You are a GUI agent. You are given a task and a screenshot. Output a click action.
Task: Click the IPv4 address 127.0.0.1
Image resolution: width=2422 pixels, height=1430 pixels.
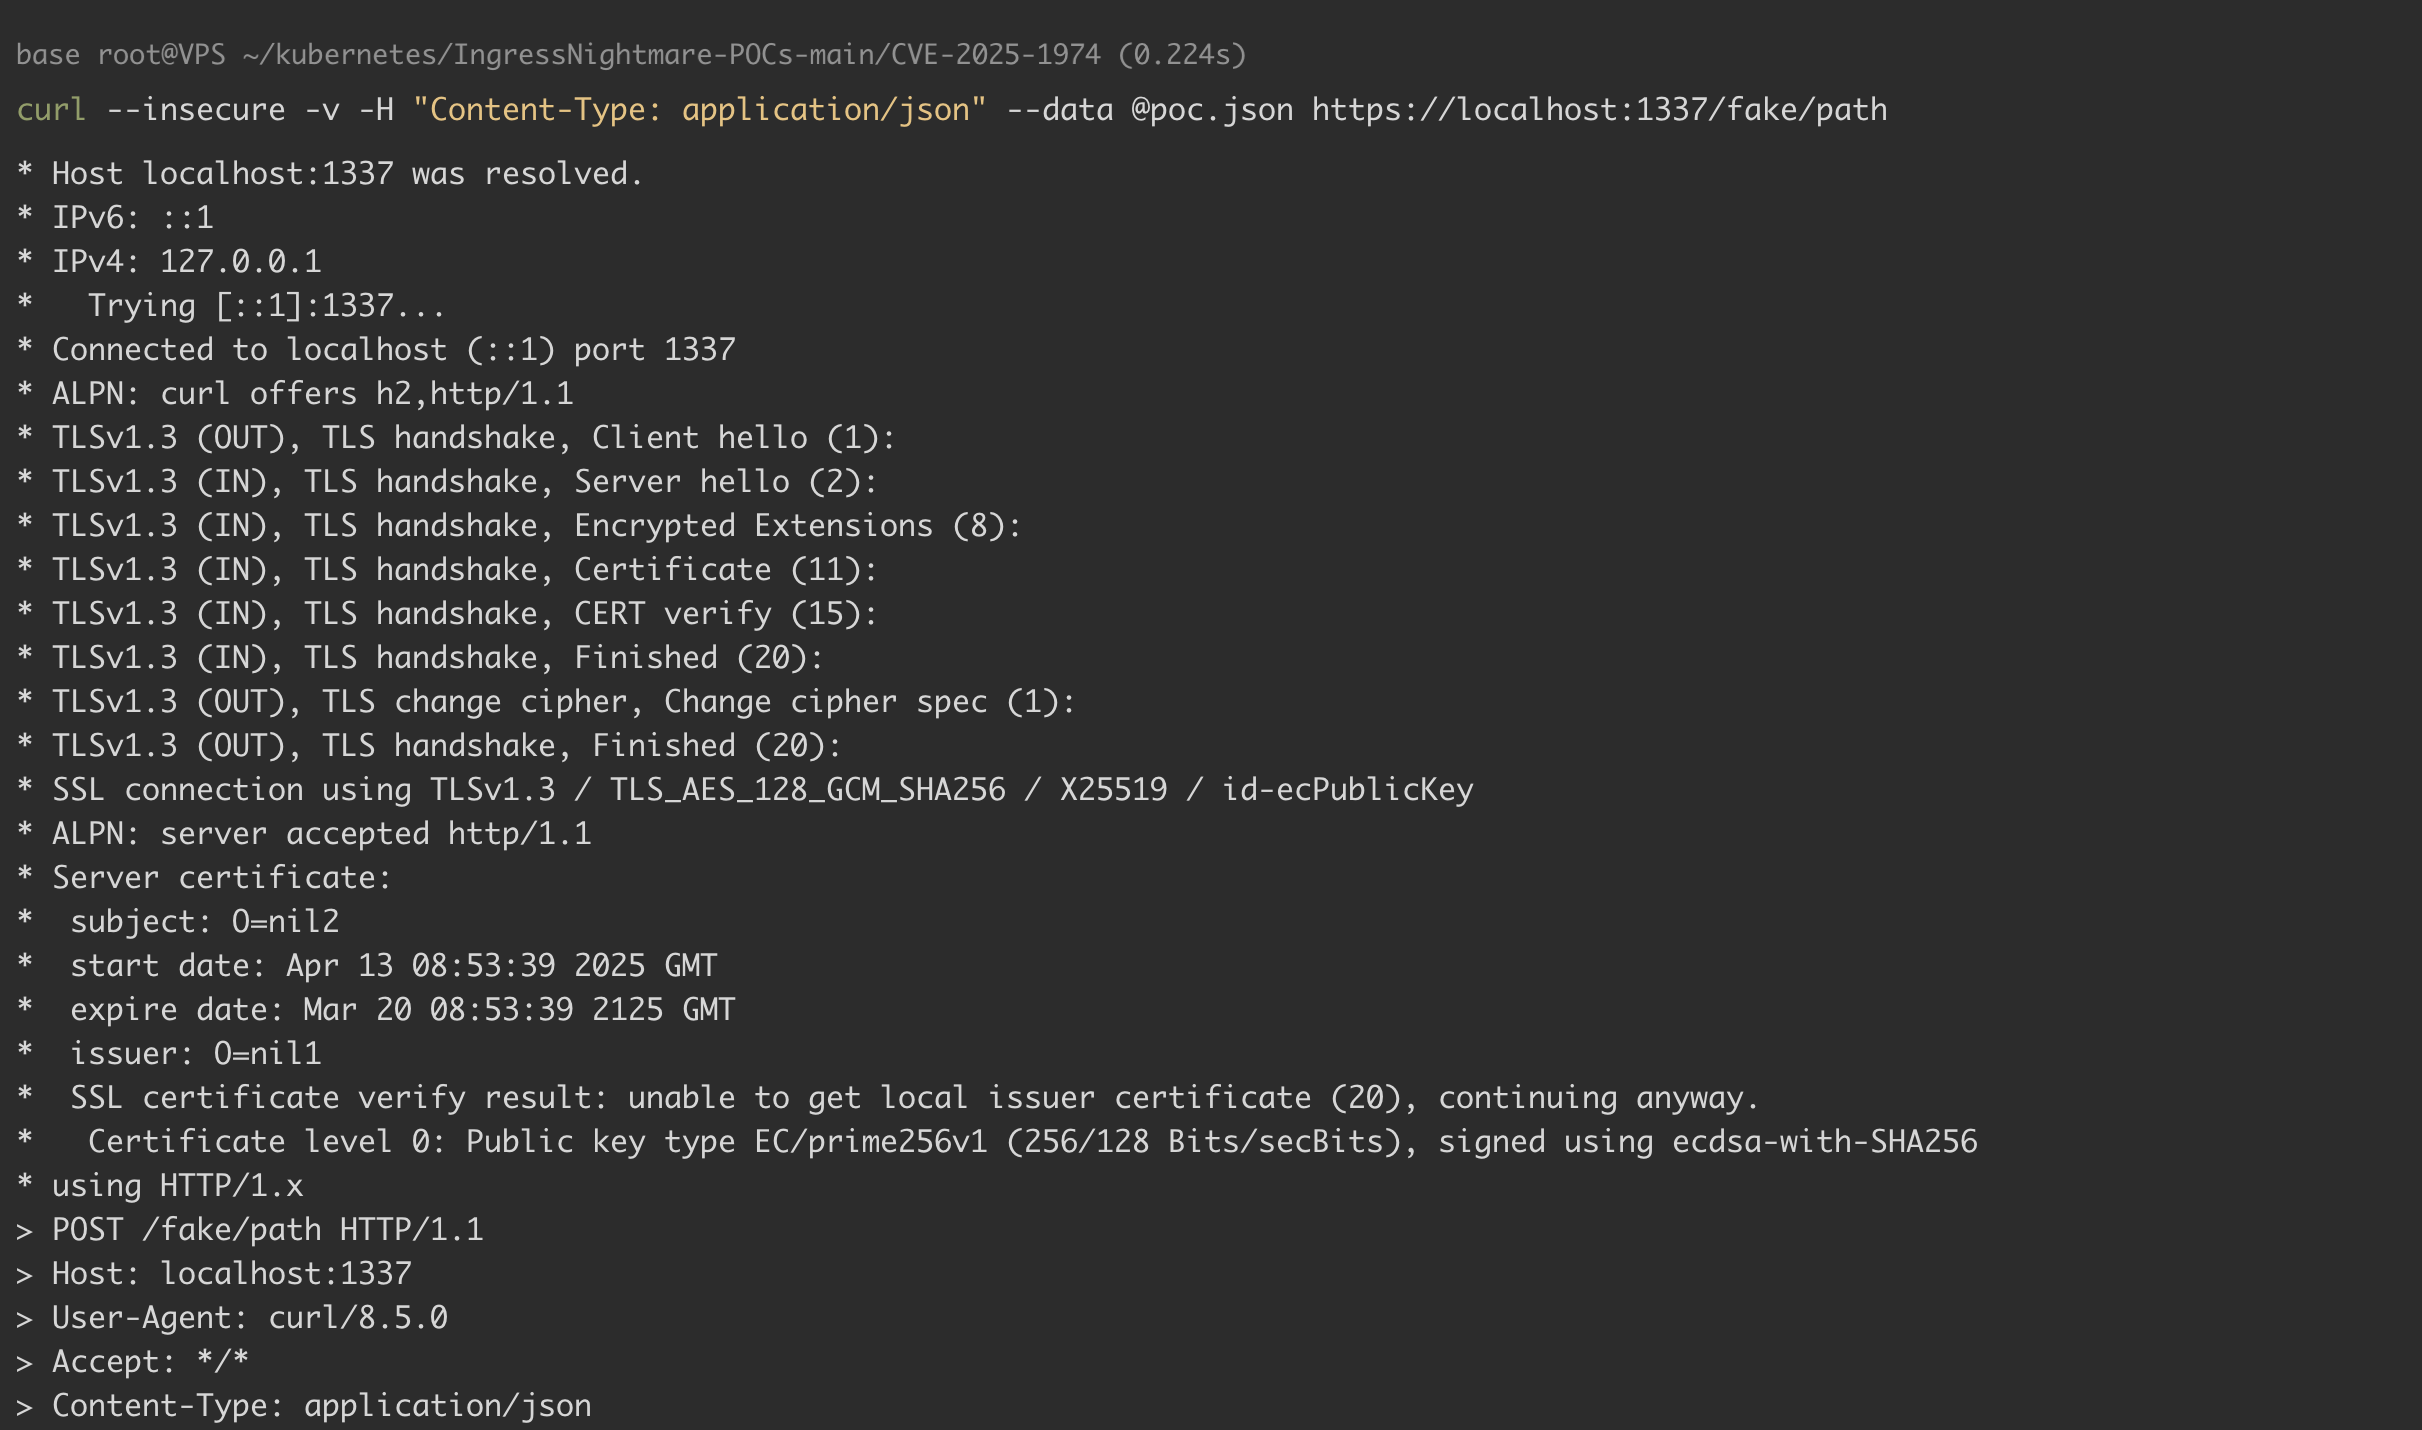[240, 262]
